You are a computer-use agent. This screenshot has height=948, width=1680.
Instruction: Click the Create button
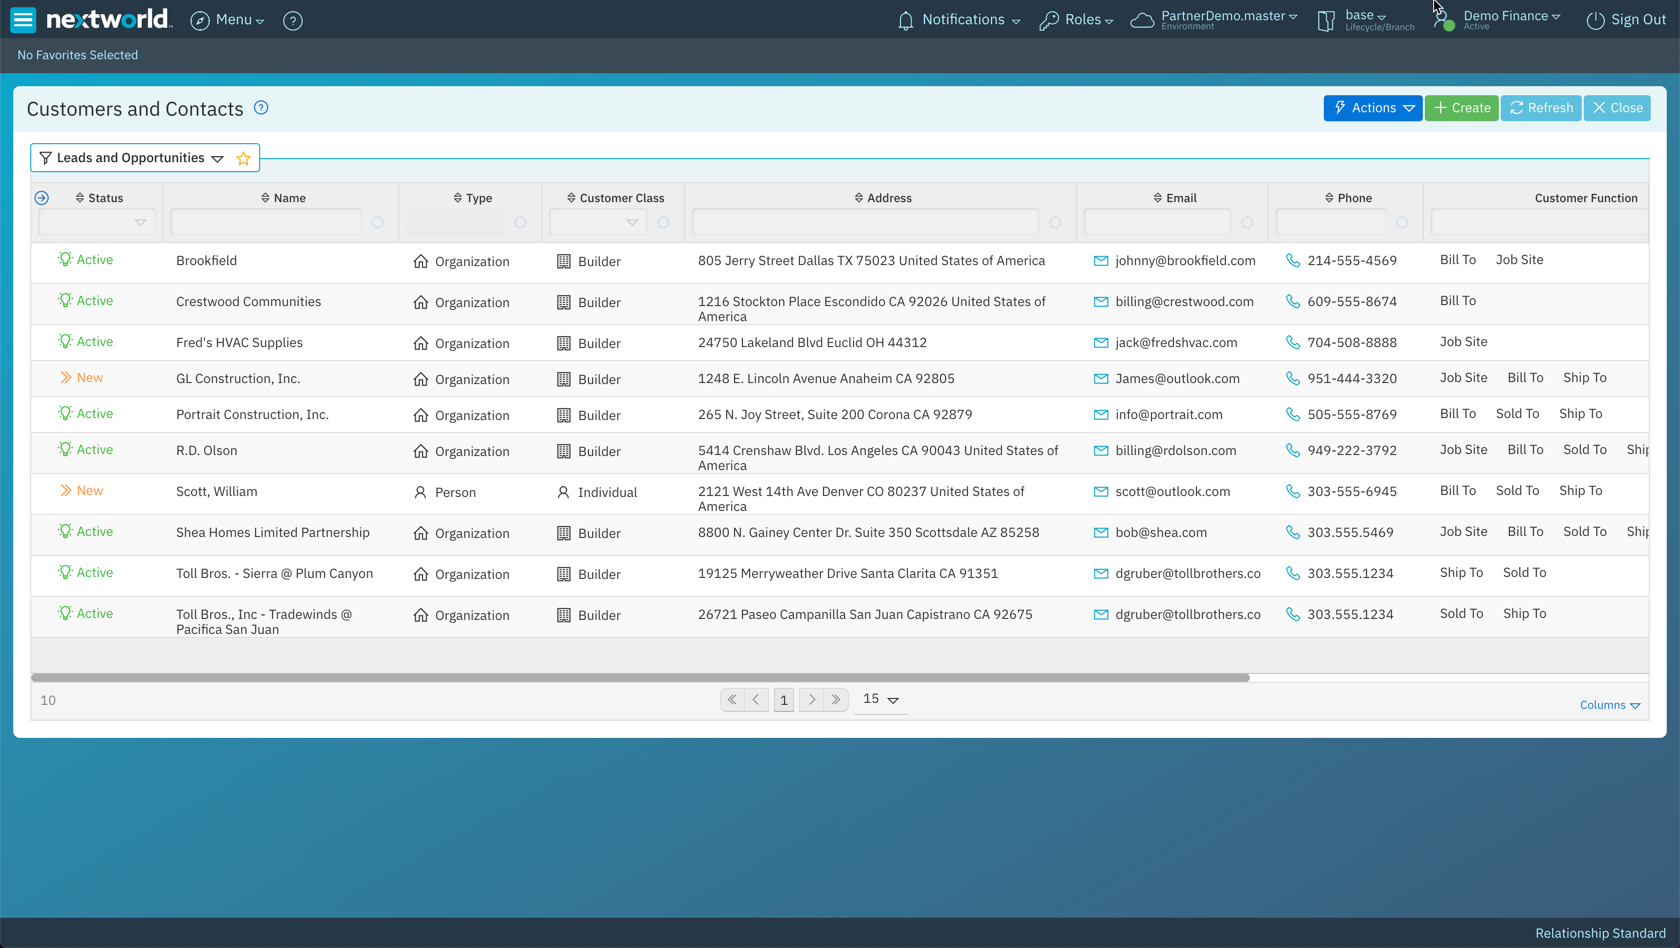click(x=1461, y=107)
